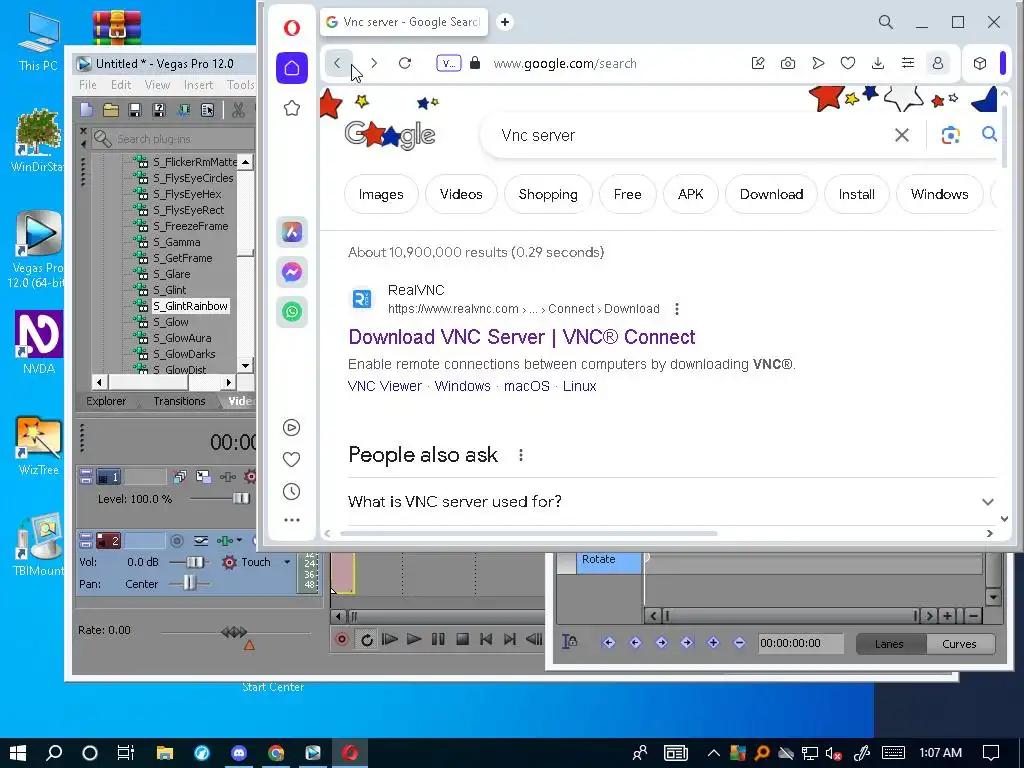Open the Player icon in Opera sidebar

pyautogui.click(x=291, y=428)
